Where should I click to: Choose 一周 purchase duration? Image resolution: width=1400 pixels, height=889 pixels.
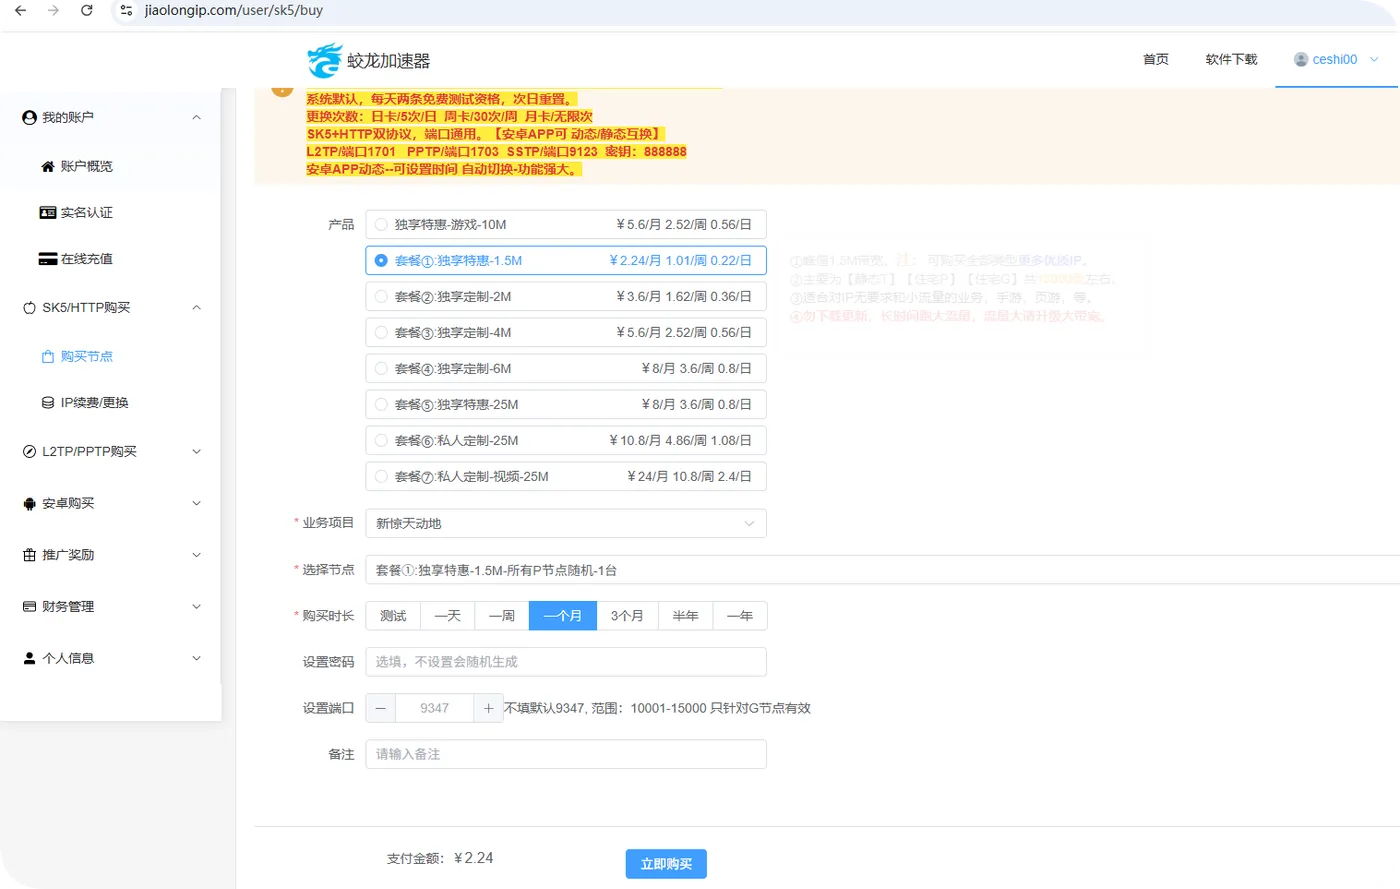(502, 616)
